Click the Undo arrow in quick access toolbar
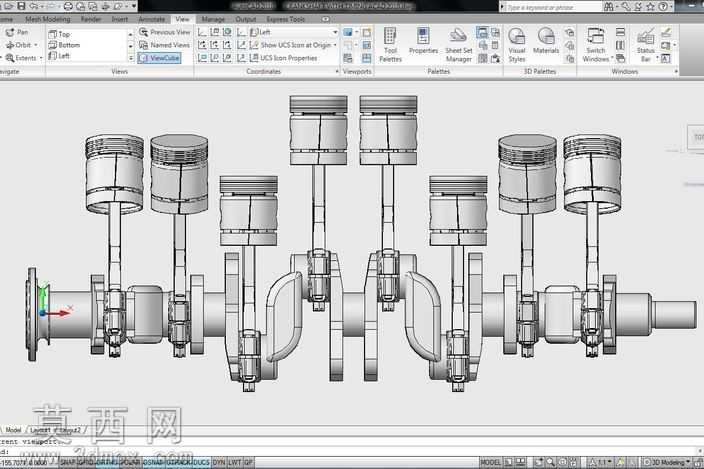This screenshot has height=469, width=704. point(33,6)
